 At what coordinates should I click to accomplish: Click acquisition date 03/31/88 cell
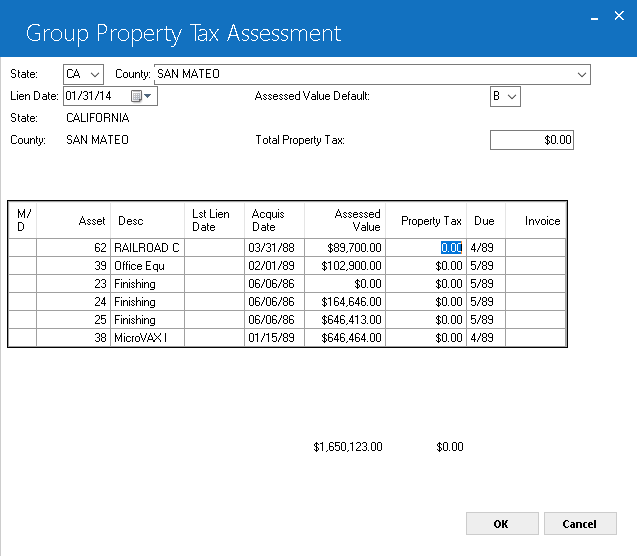coord(274,248)
